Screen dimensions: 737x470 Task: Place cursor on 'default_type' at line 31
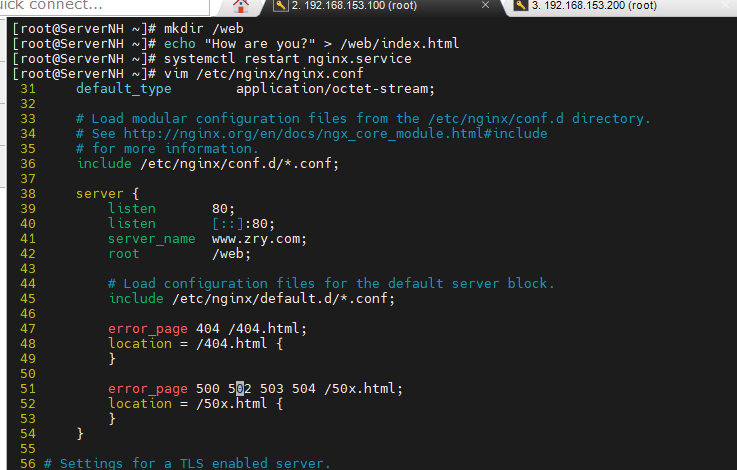tap(124, 89)
